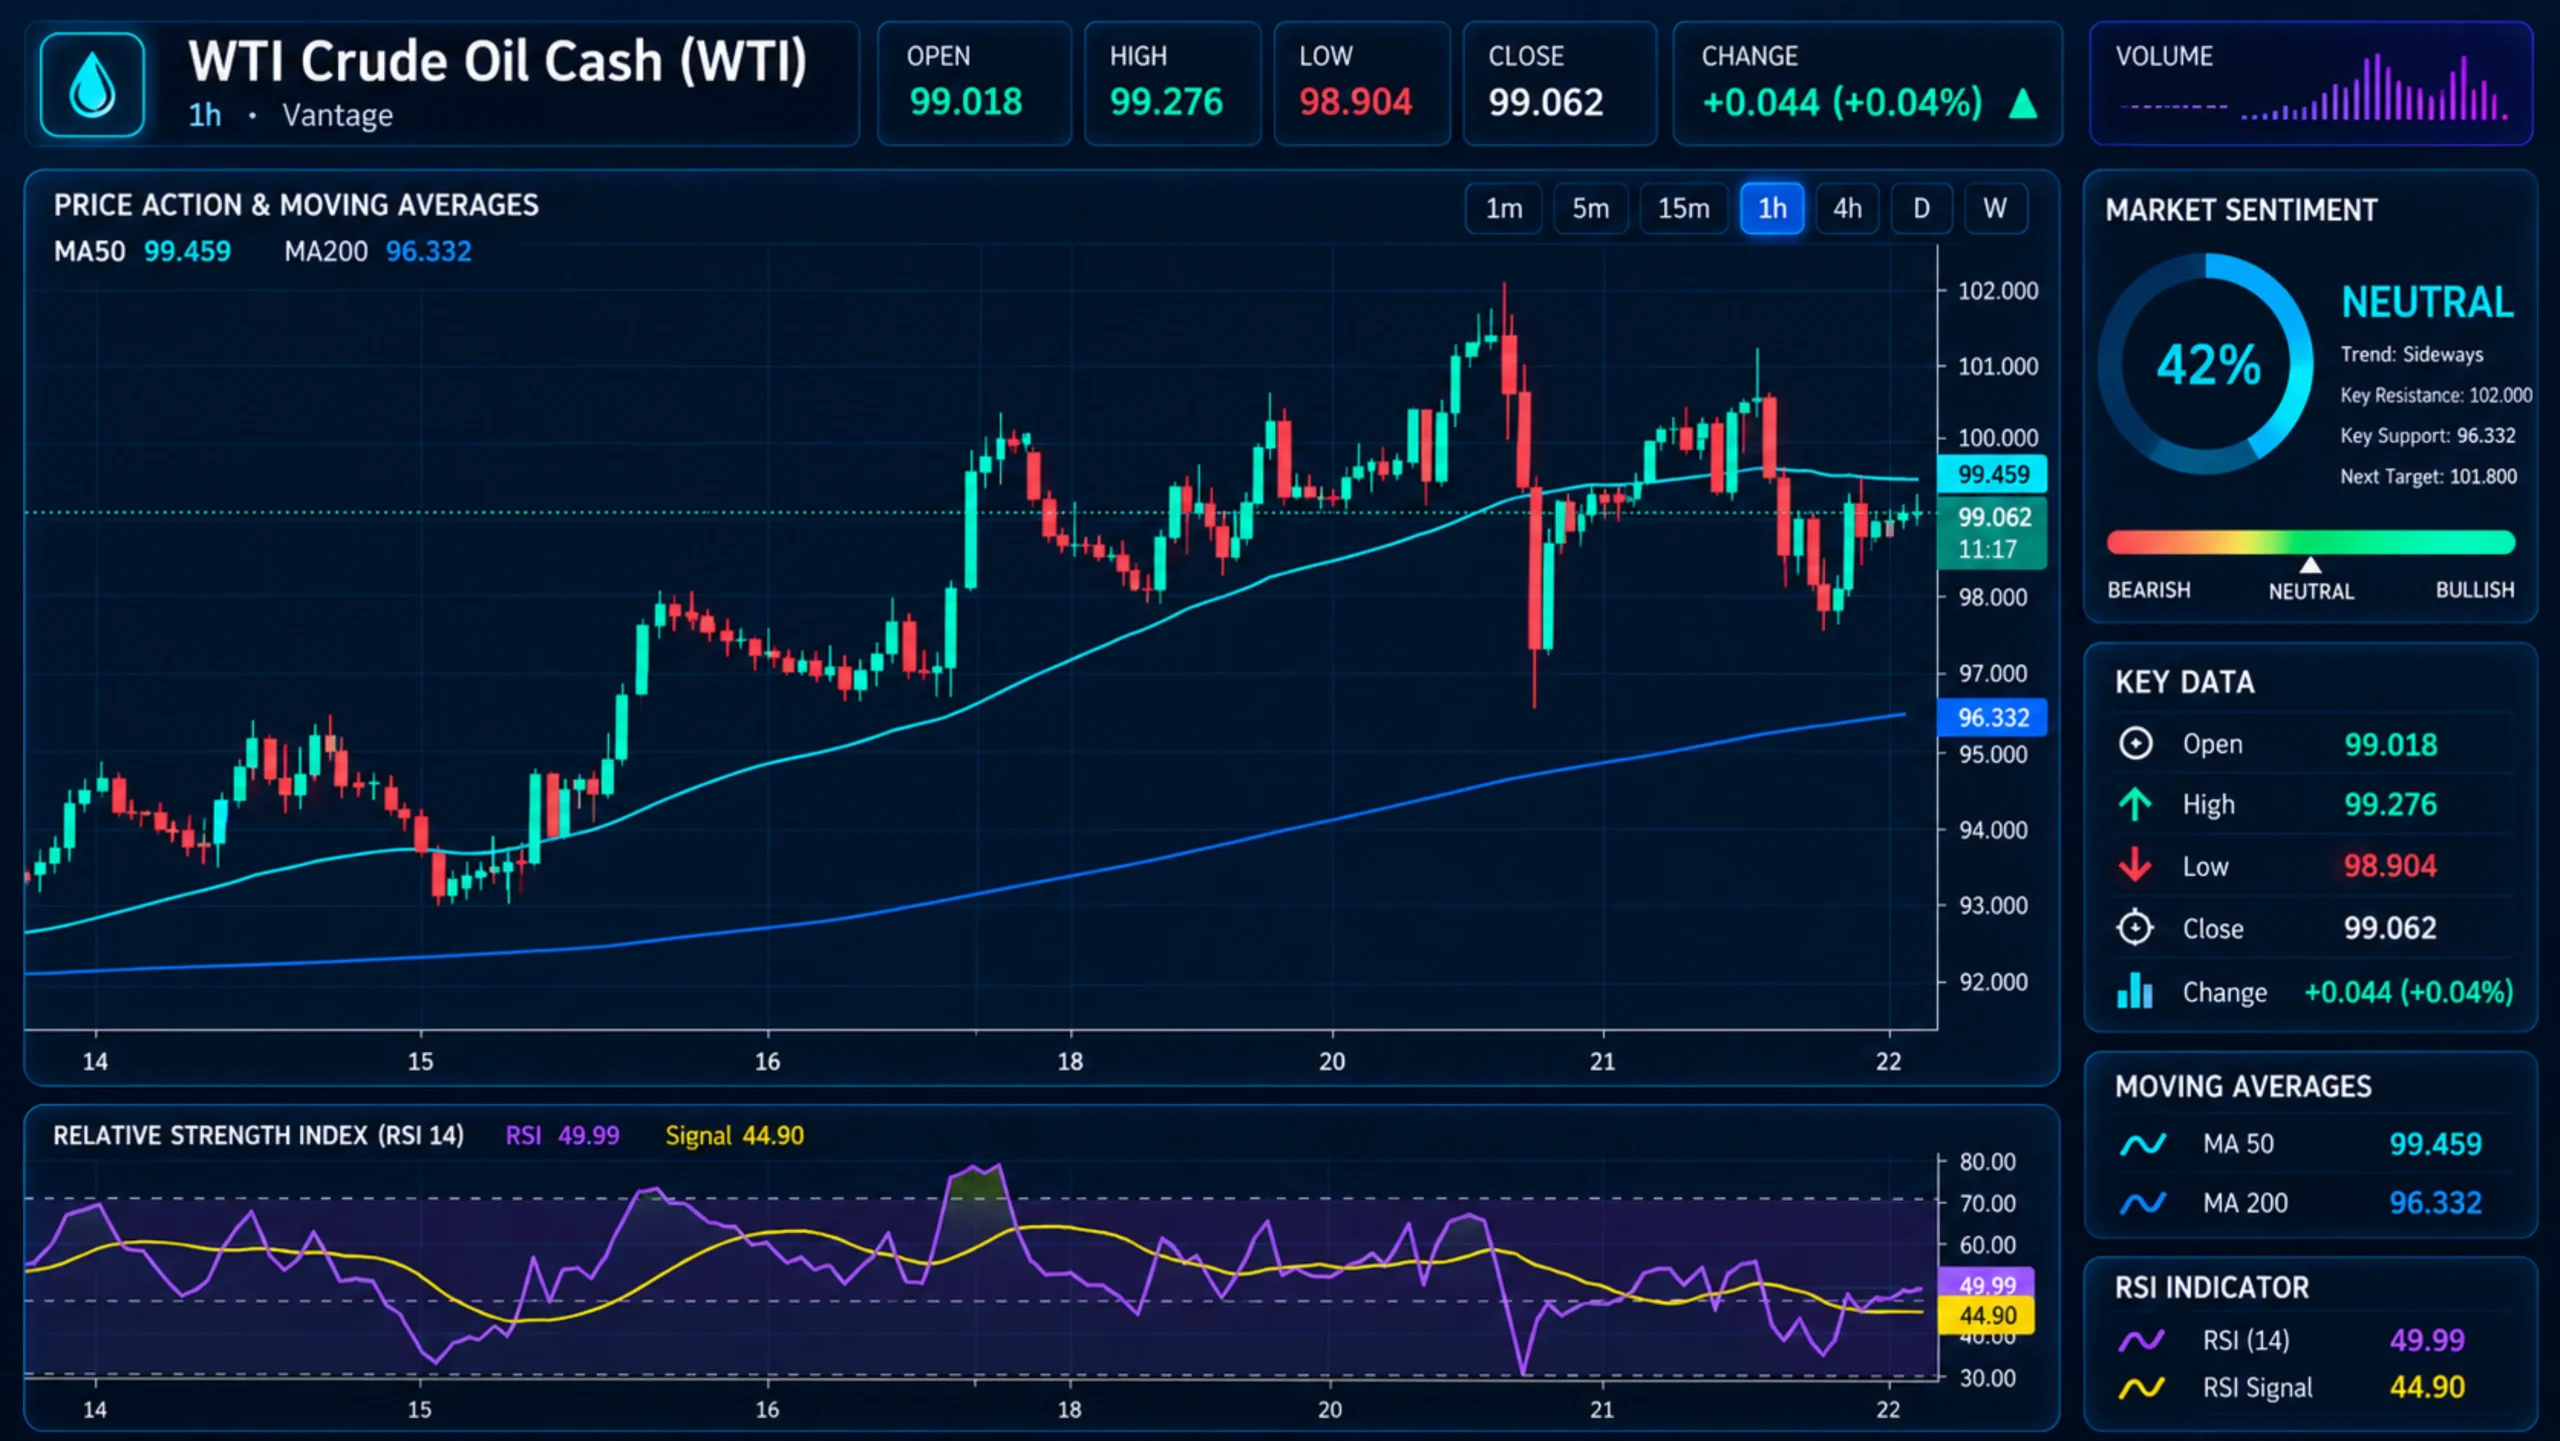
Task: Click the Close crosshair icon in Key Data
Action: click(2135, 927)
